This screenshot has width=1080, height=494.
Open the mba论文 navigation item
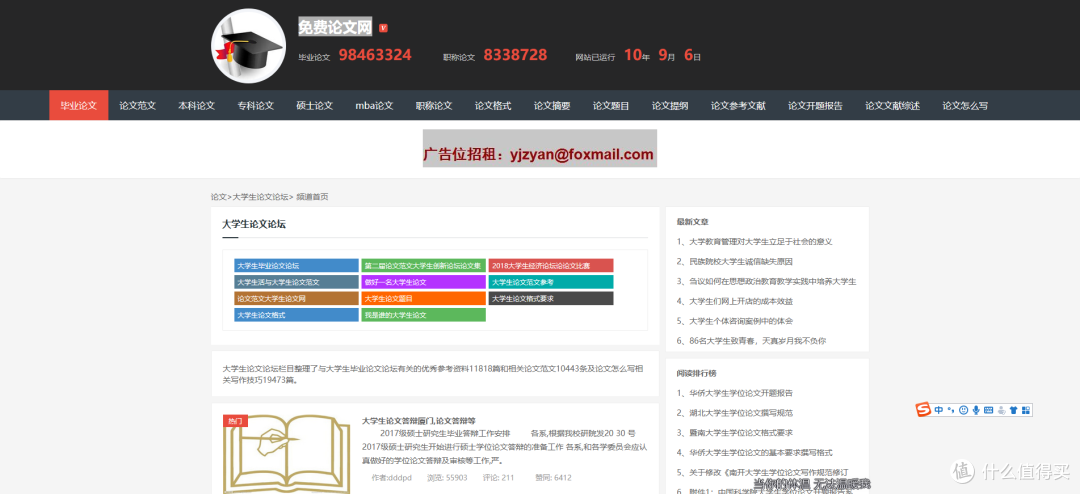click(374, 105)
